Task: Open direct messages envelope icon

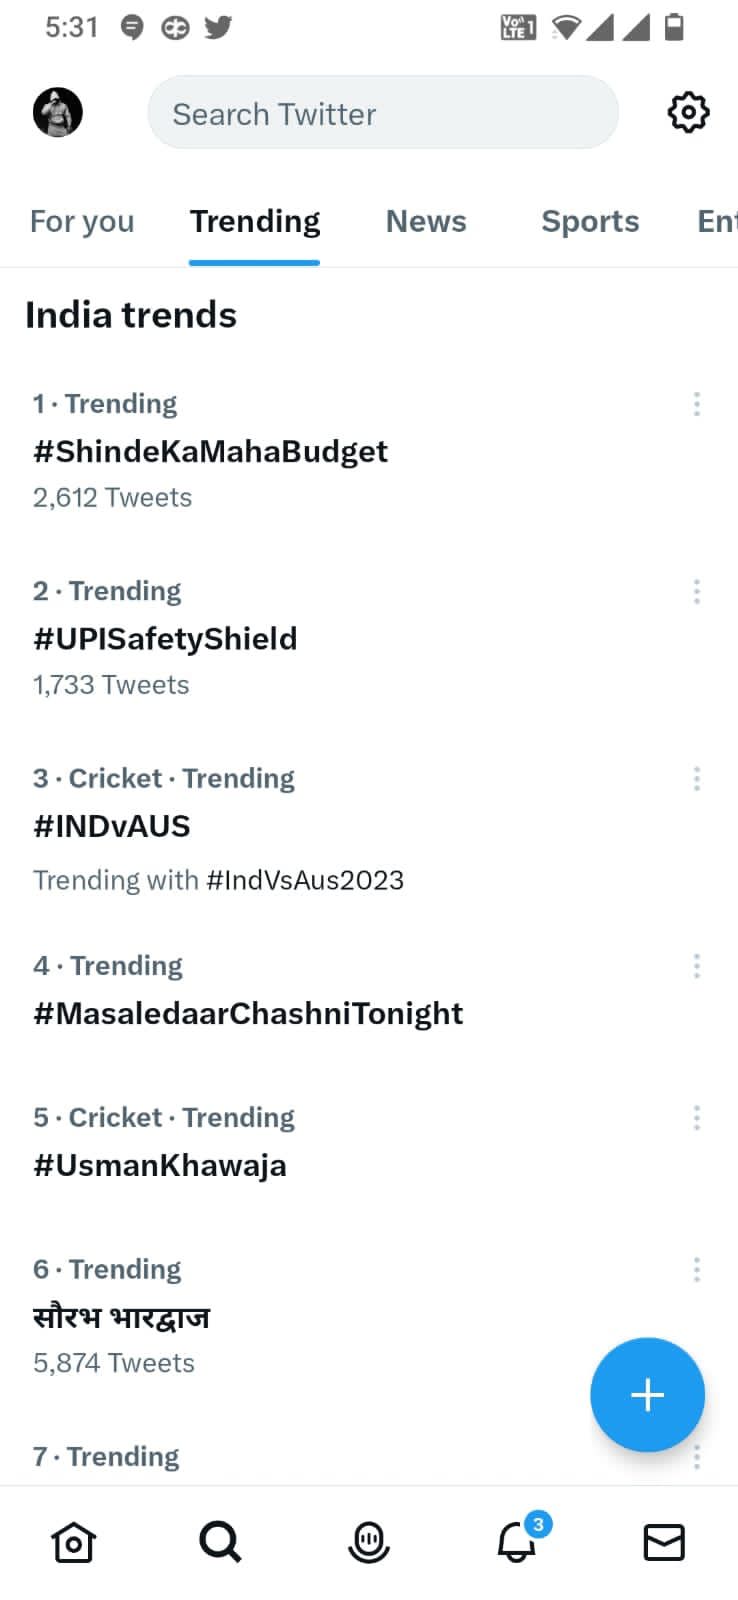Action: click(x=664, y=1542)
